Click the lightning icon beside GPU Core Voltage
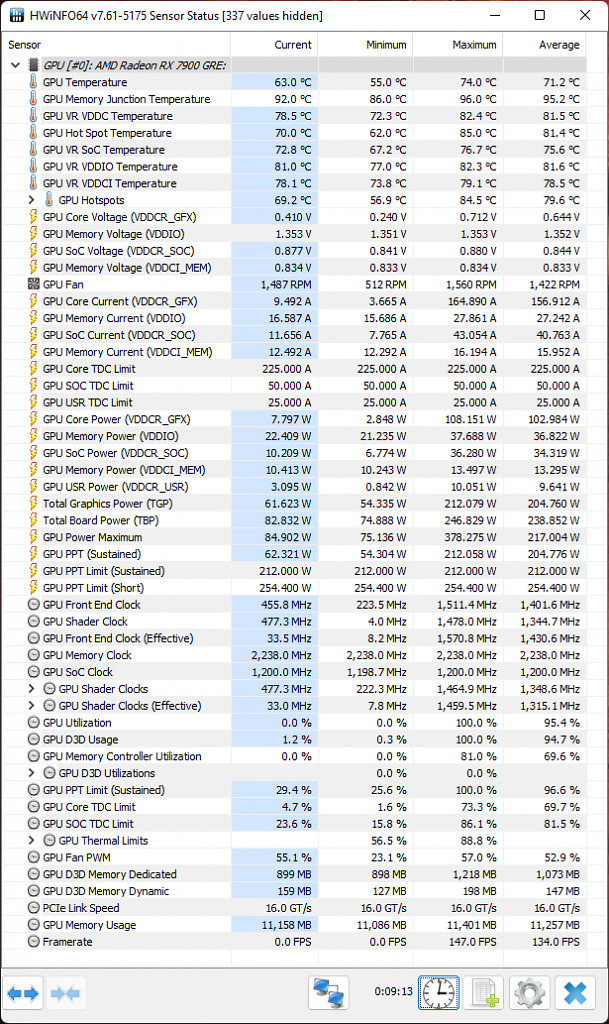The width and height of the screenshot is (609, 1024). pyautogui.click(x=33, y=217)
